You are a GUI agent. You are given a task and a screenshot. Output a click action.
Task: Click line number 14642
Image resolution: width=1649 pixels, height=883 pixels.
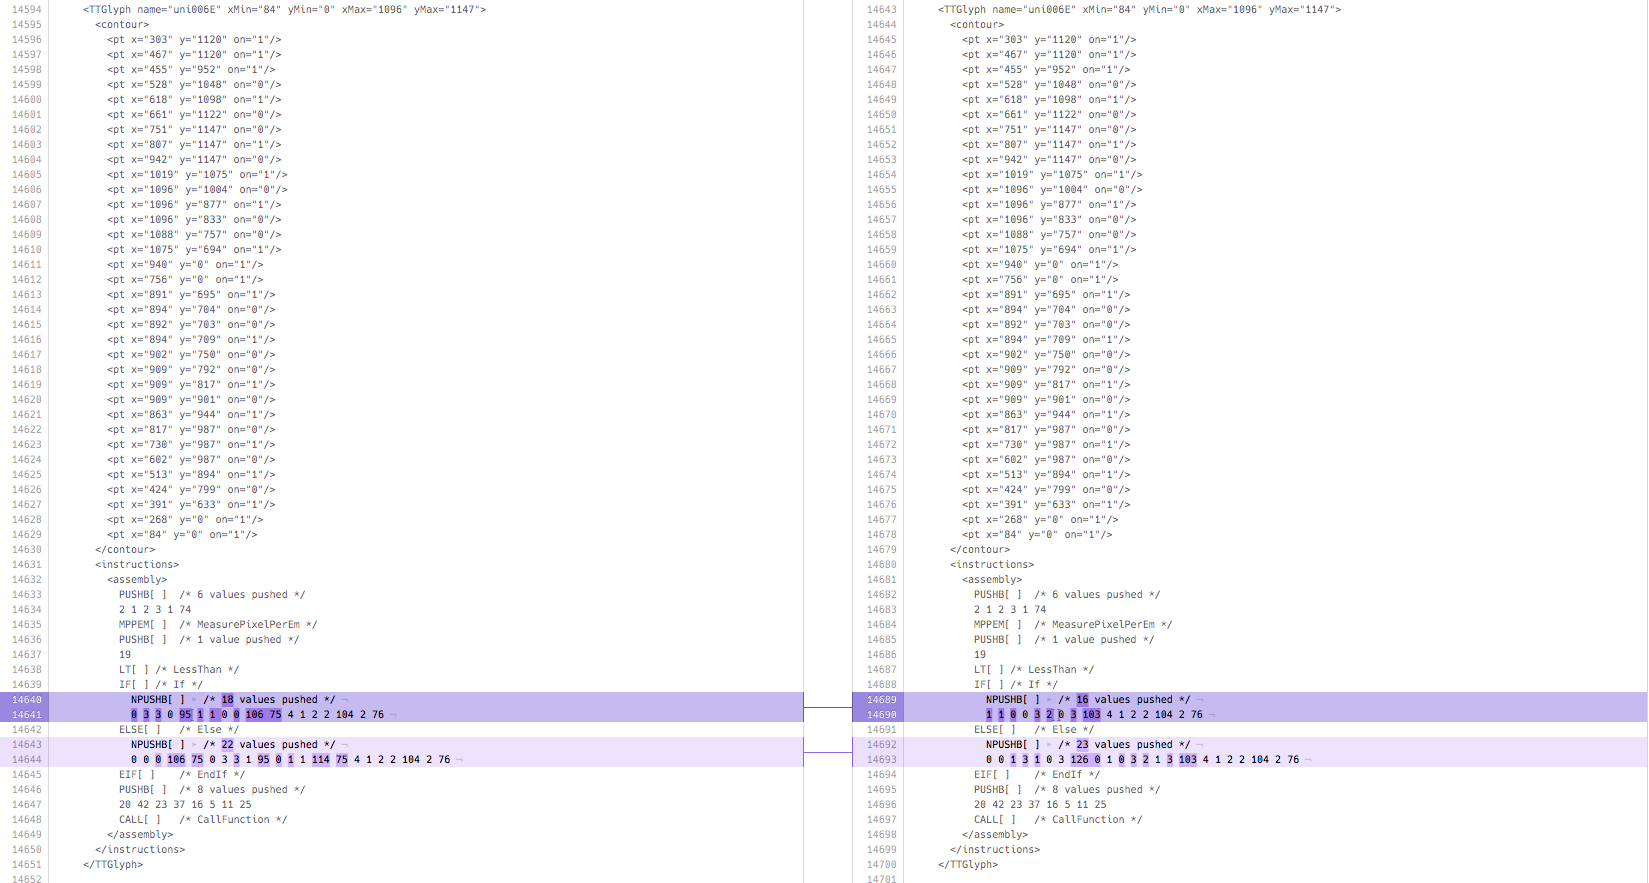tap(27, 730)
